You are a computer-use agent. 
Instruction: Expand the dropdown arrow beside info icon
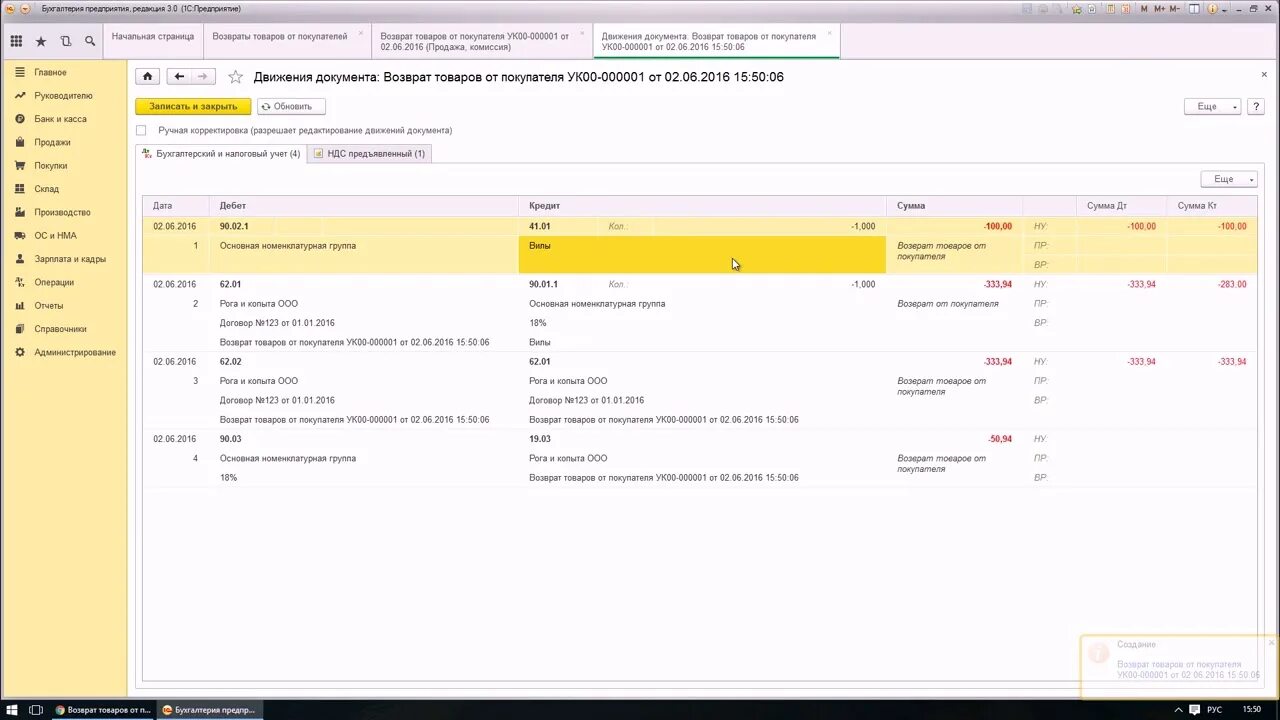click(1224, 10)
